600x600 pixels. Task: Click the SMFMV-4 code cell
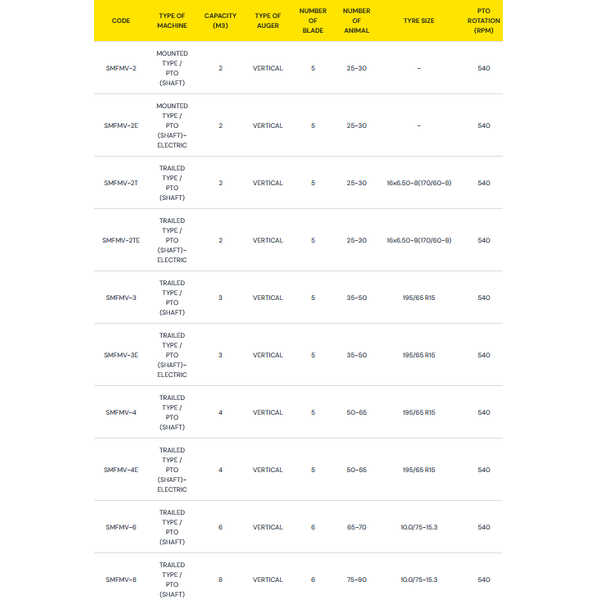coord(121,412)
